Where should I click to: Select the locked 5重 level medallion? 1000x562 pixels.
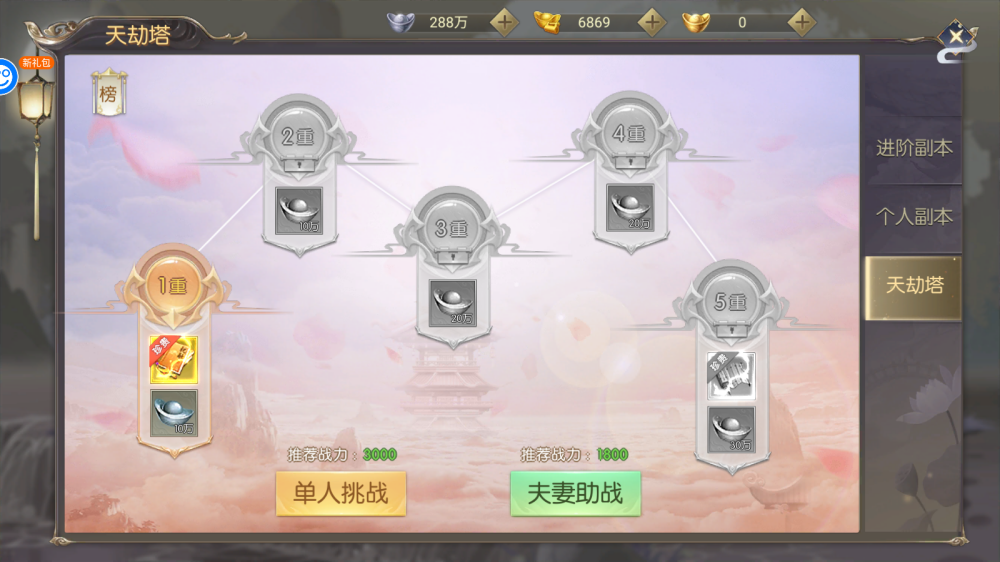point(730,301)
